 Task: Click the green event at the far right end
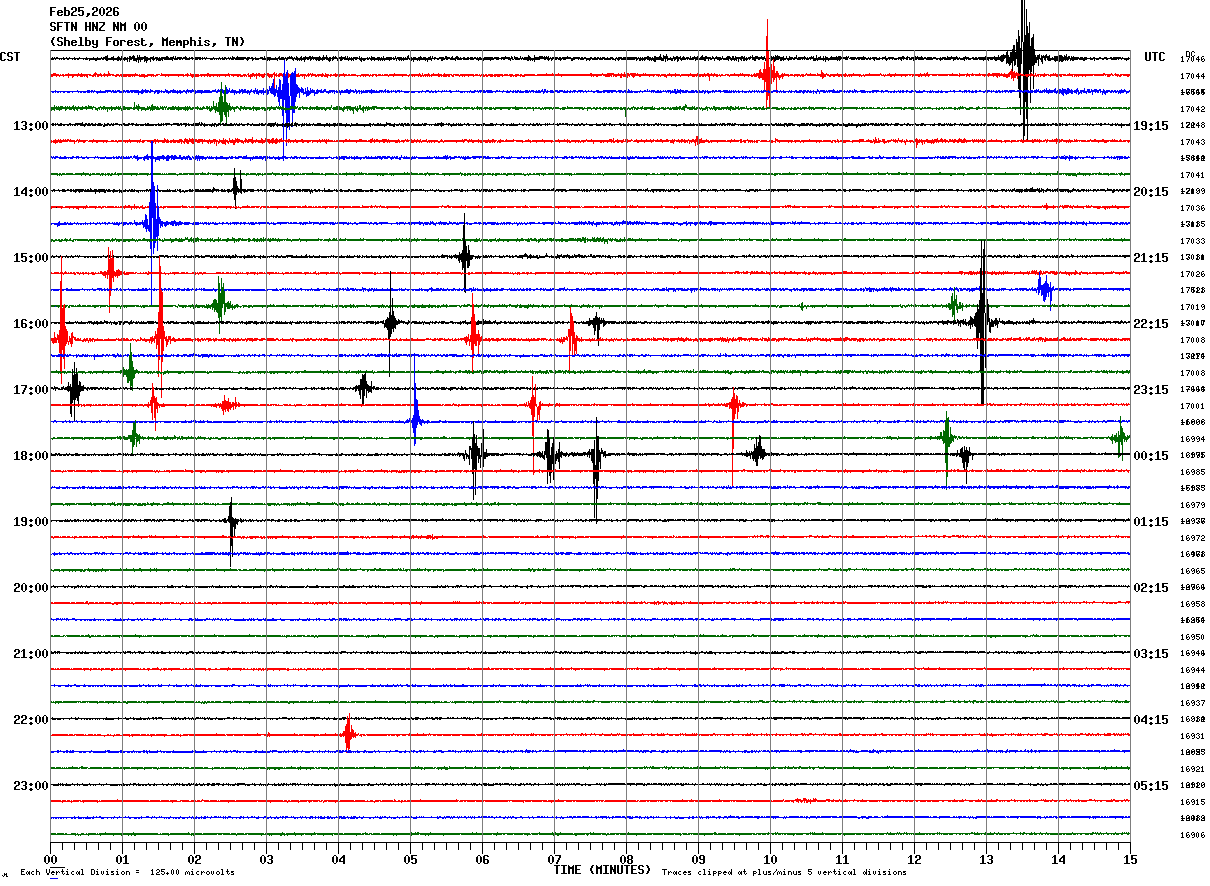click(1120, 437)
